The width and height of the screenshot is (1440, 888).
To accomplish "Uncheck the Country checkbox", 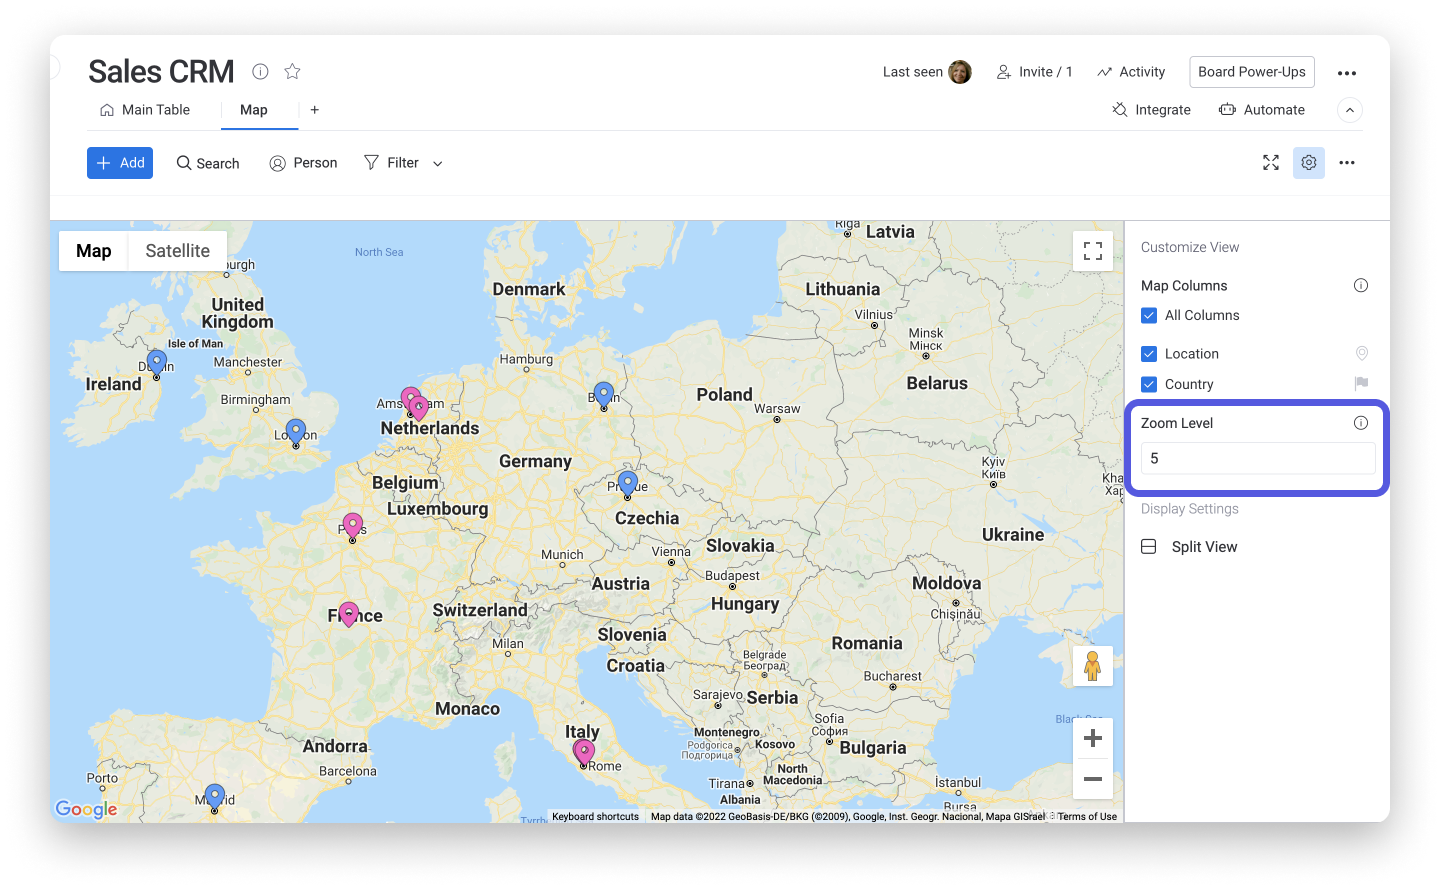I will click(1148, 384).
